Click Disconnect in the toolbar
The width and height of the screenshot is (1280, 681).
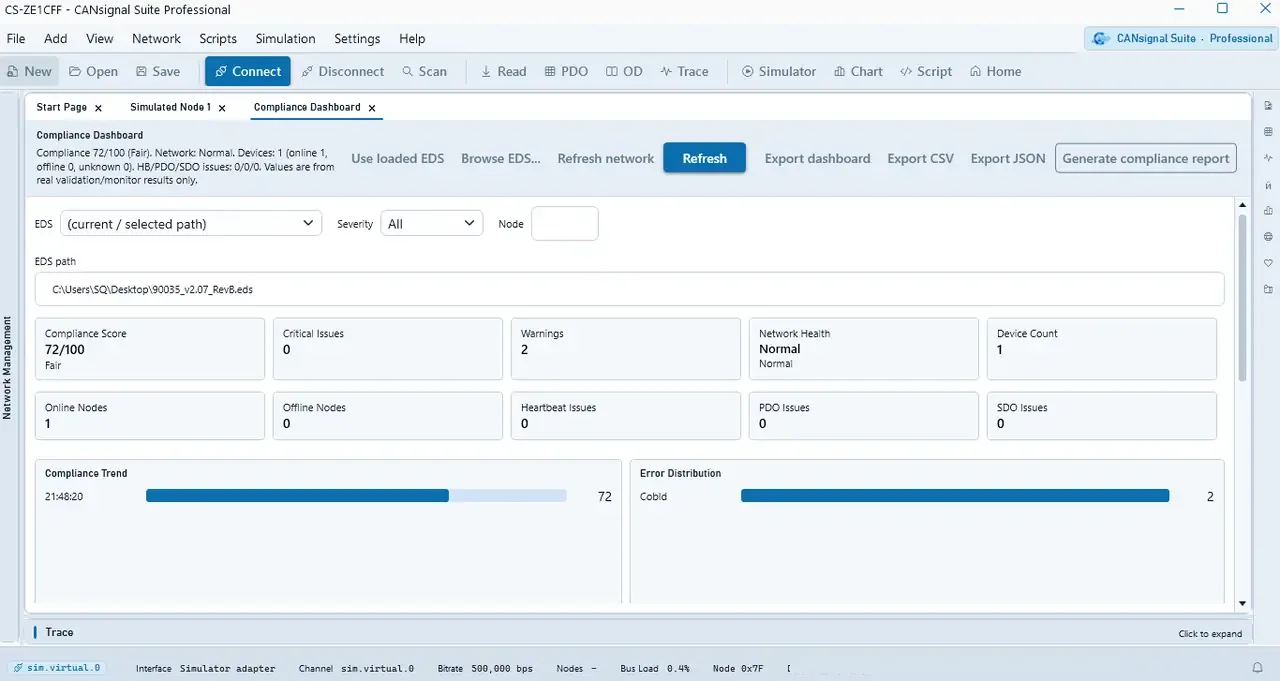(x=343, y=71)
